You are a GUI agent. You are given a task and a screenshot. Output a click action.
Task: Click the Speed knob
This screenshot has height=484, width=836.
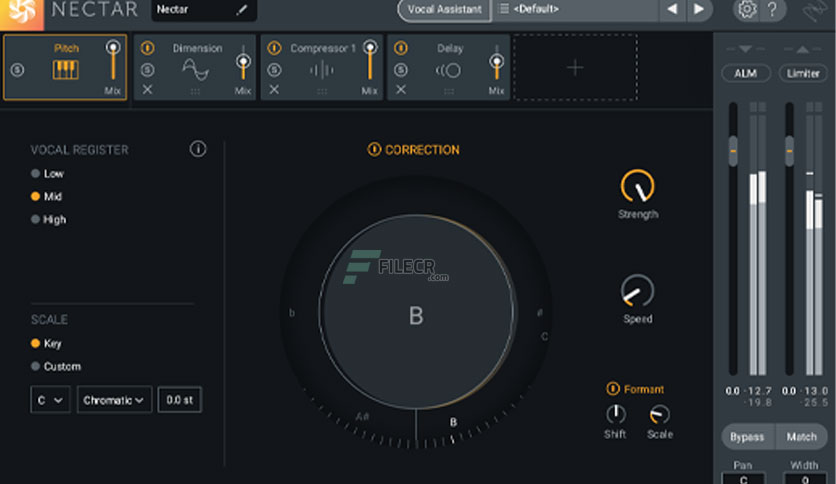coord(638,291)
